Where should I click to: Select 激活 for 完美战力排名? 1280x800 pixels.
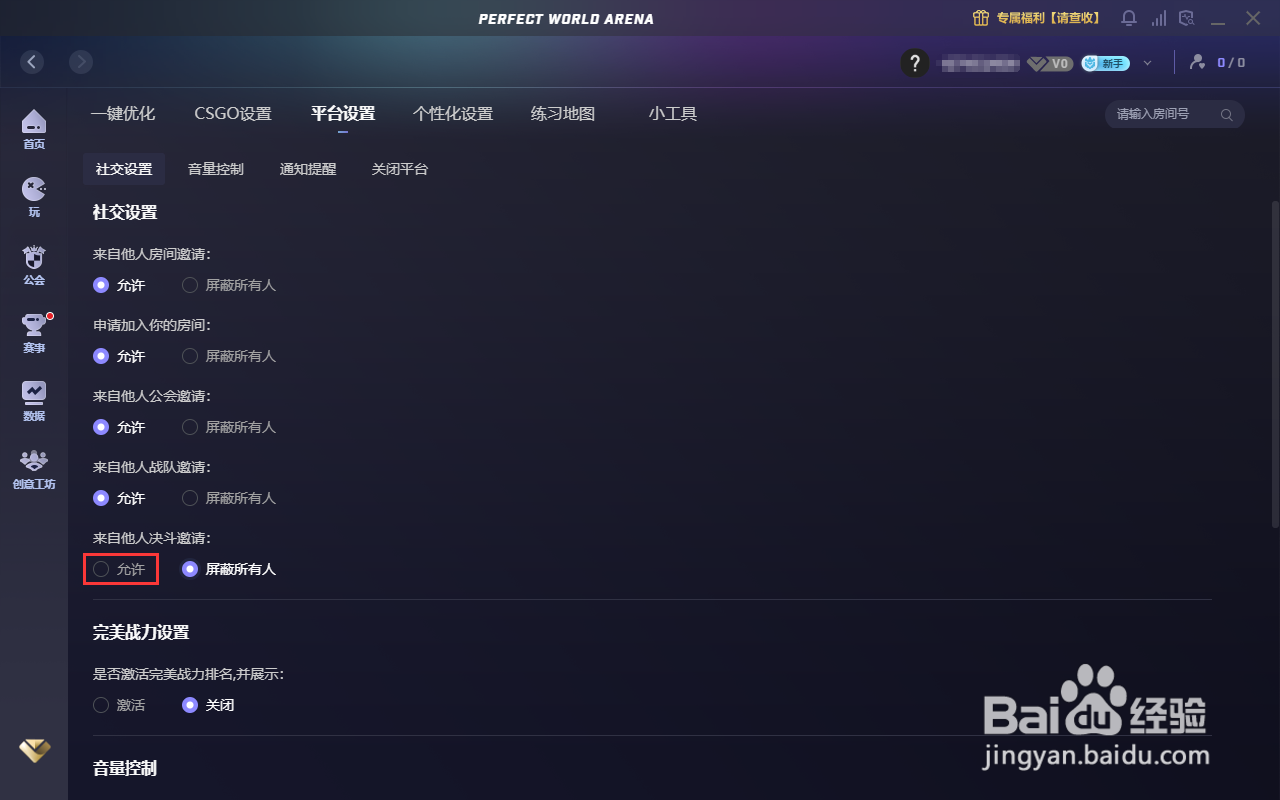pyautogui.click(x=119, y=705)
